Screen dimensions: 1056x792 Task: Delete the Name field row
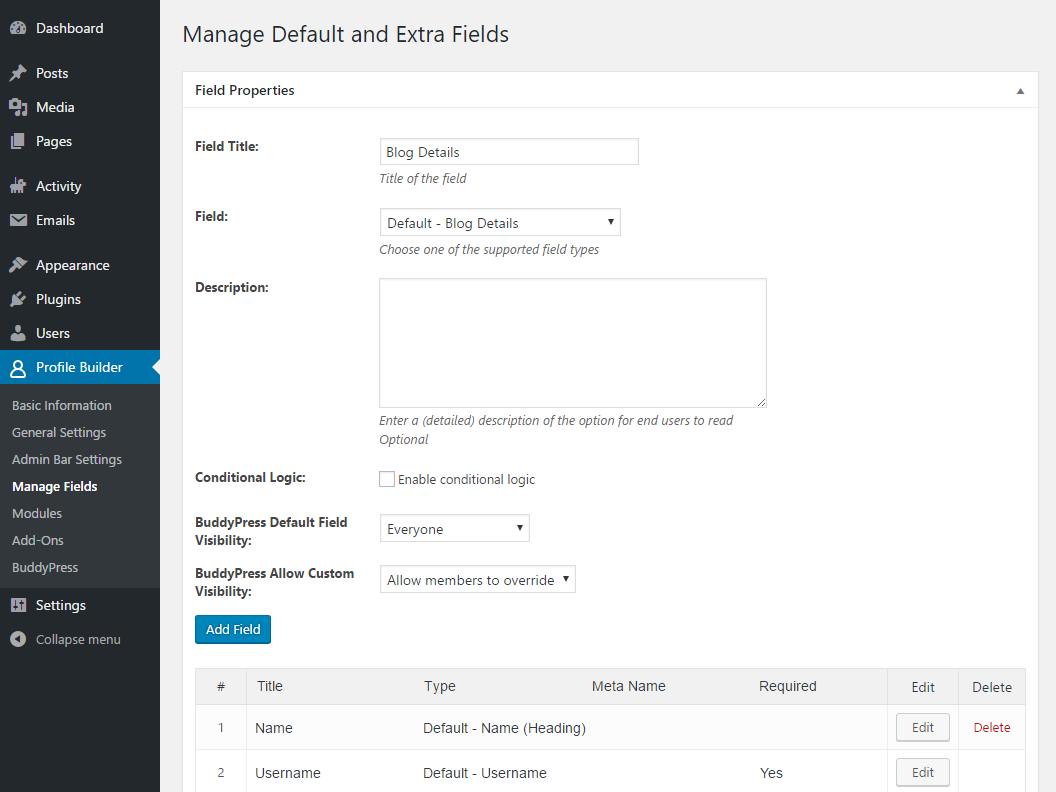(992, 727)
